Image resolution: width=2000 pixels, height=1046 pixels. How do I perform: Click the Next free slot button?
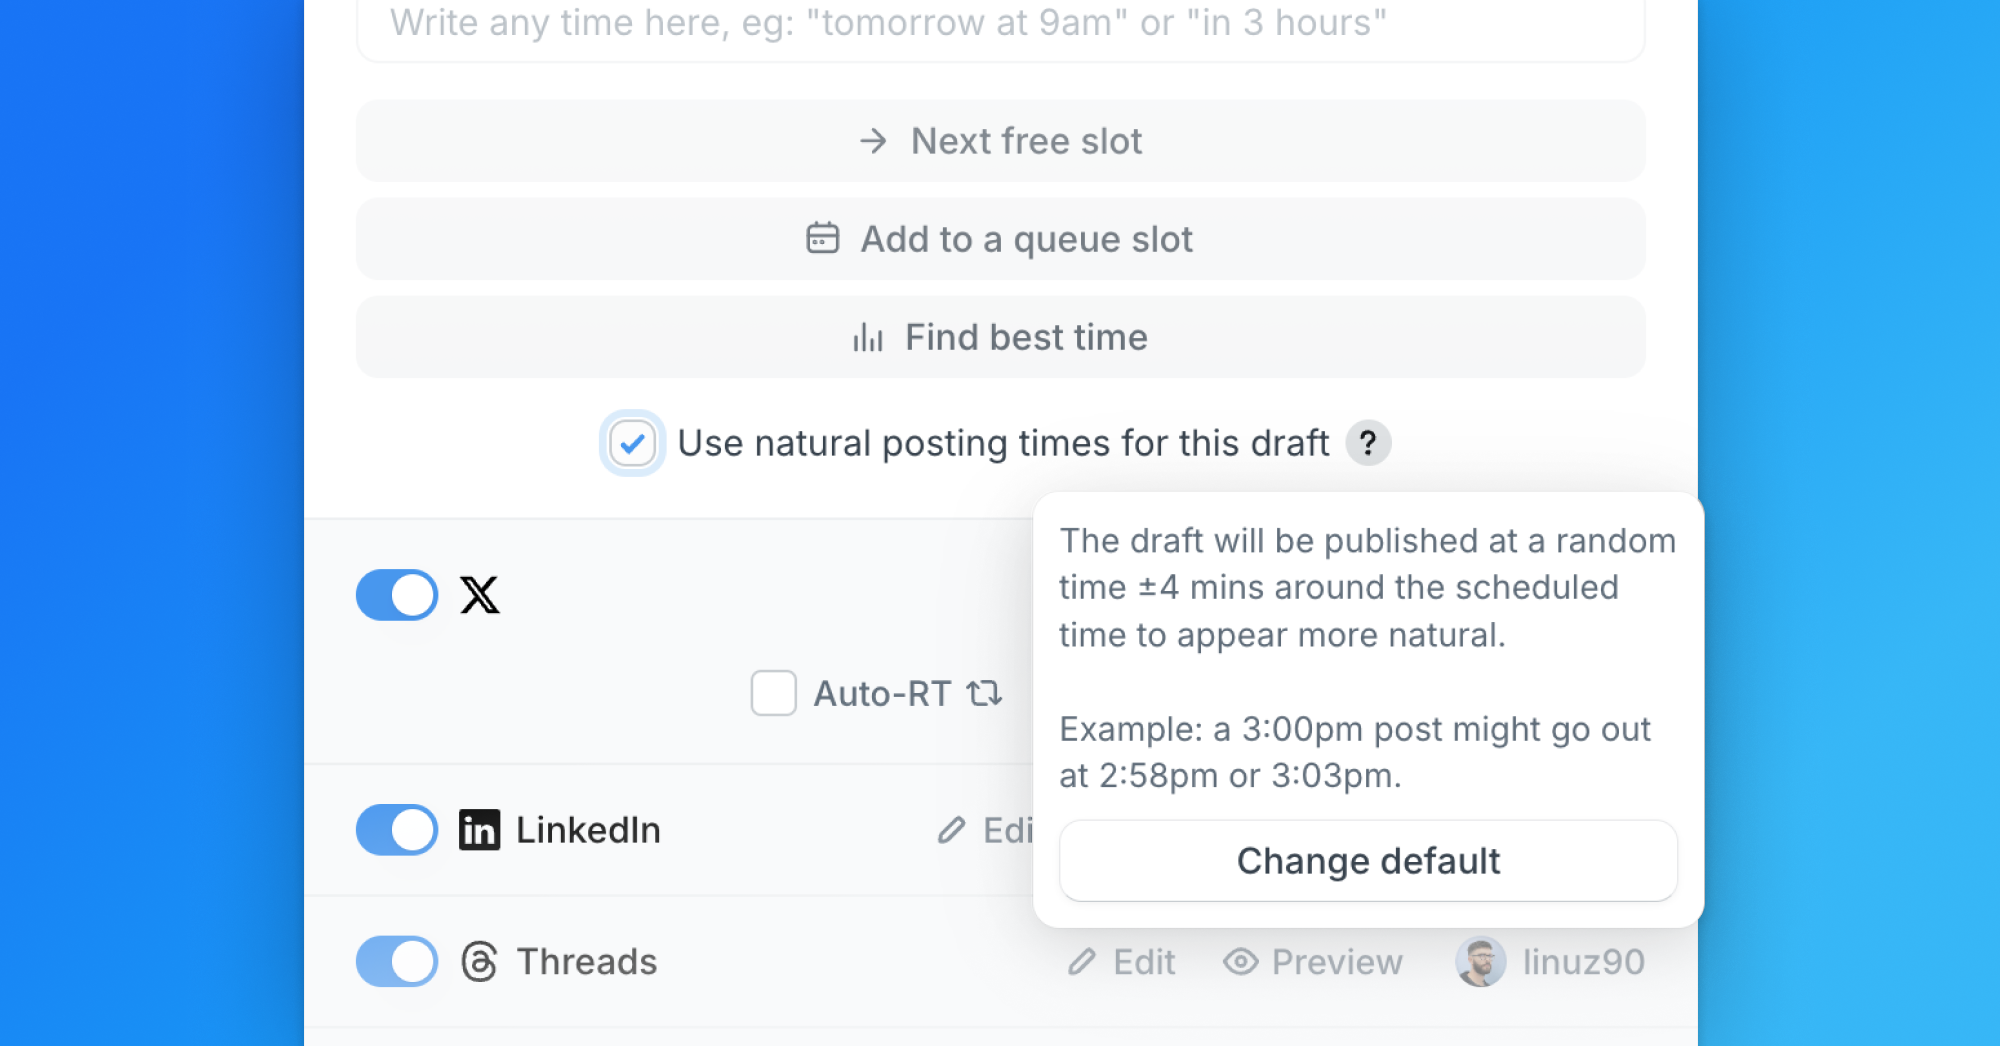coord(1001,141)
